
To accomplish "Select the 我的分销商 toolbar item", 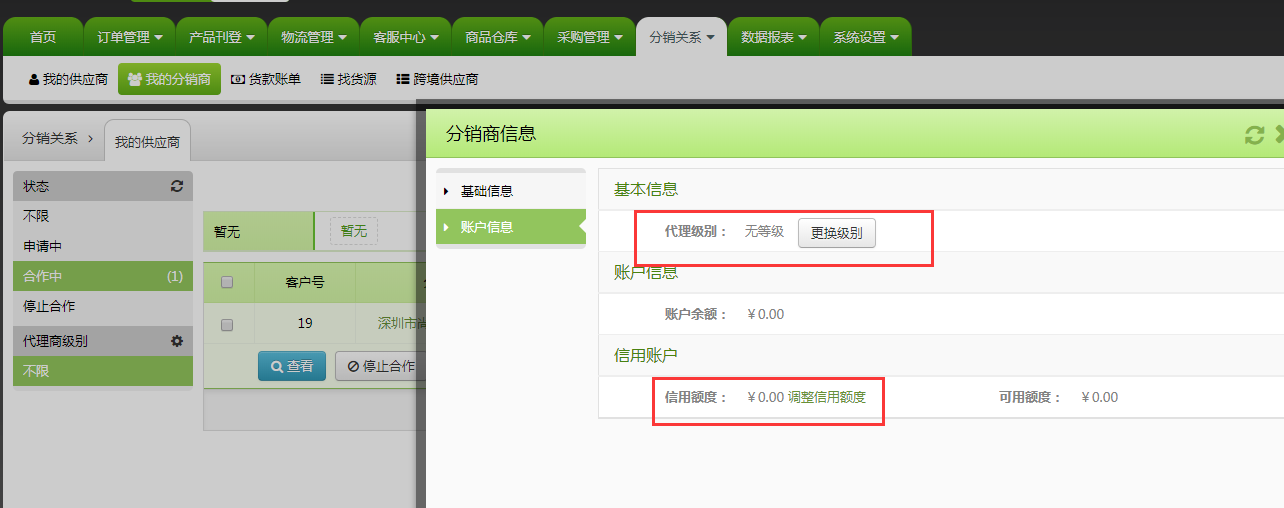I will pyautogui.click(x=169, y=79).
